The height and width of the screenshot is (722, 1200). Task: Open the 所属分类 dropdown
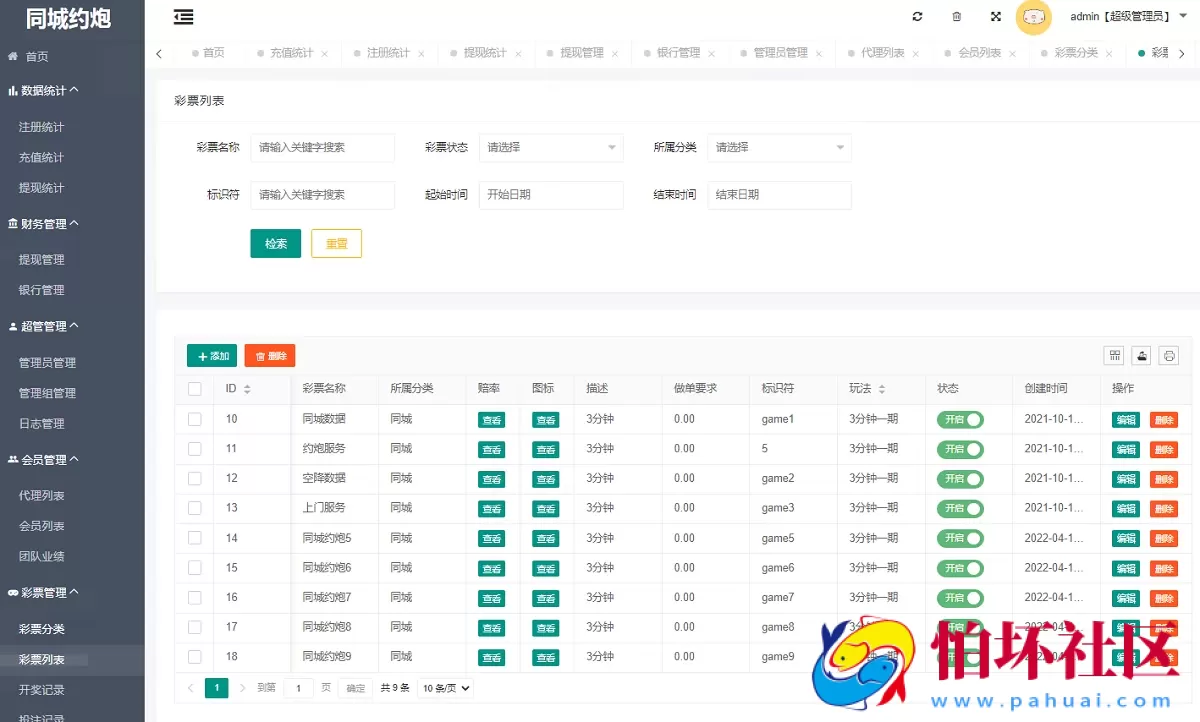(x=779, y=147)
